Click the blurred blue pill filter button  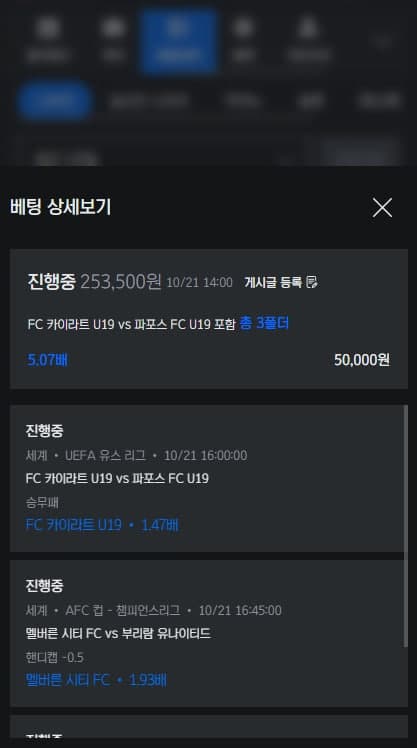click(54, 101)
